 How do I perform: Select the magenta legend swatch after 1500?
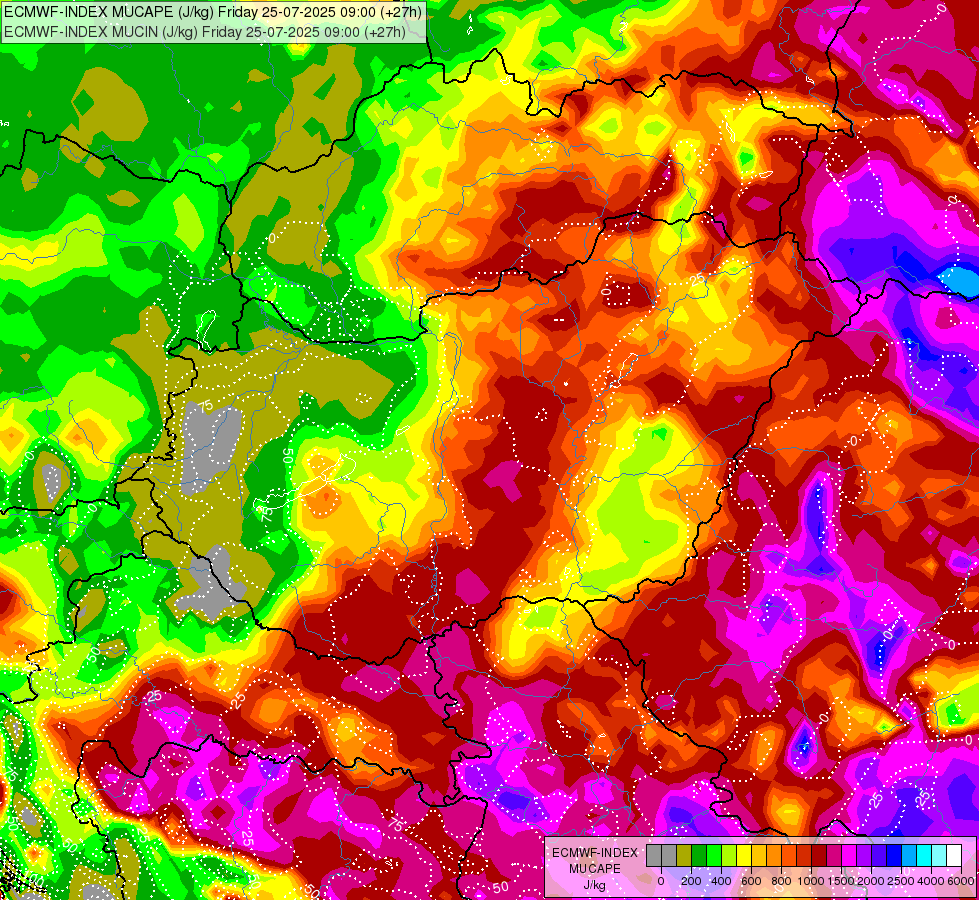[850, 855]
